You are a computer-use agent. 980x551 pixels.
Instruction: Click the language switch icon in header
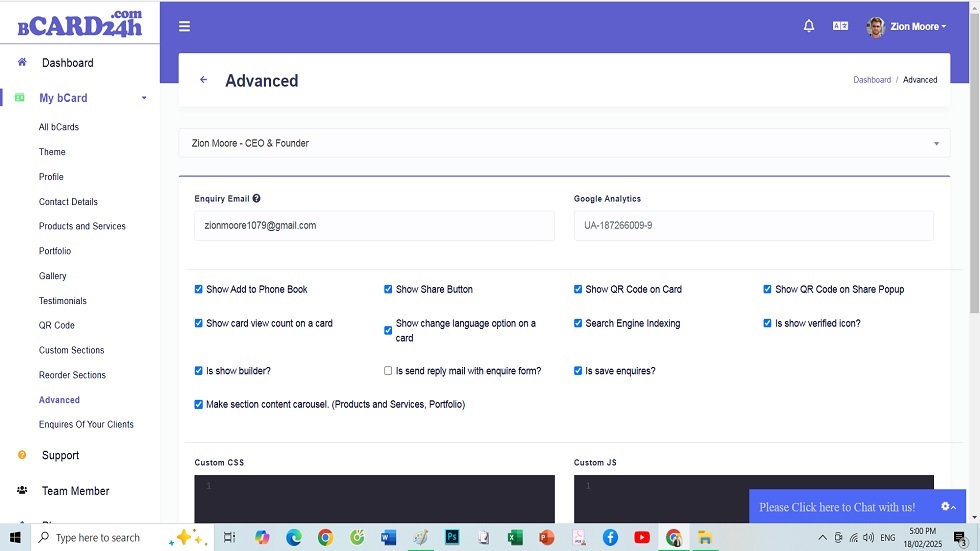point(840,27)
